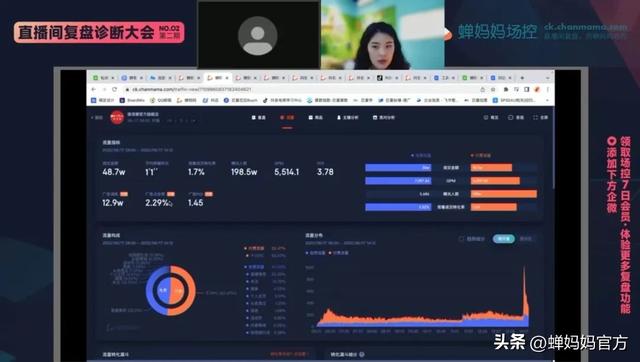Click the 返回 back link in dashboard header
This screenshot has height=362, width=640.
coord(97,118)
